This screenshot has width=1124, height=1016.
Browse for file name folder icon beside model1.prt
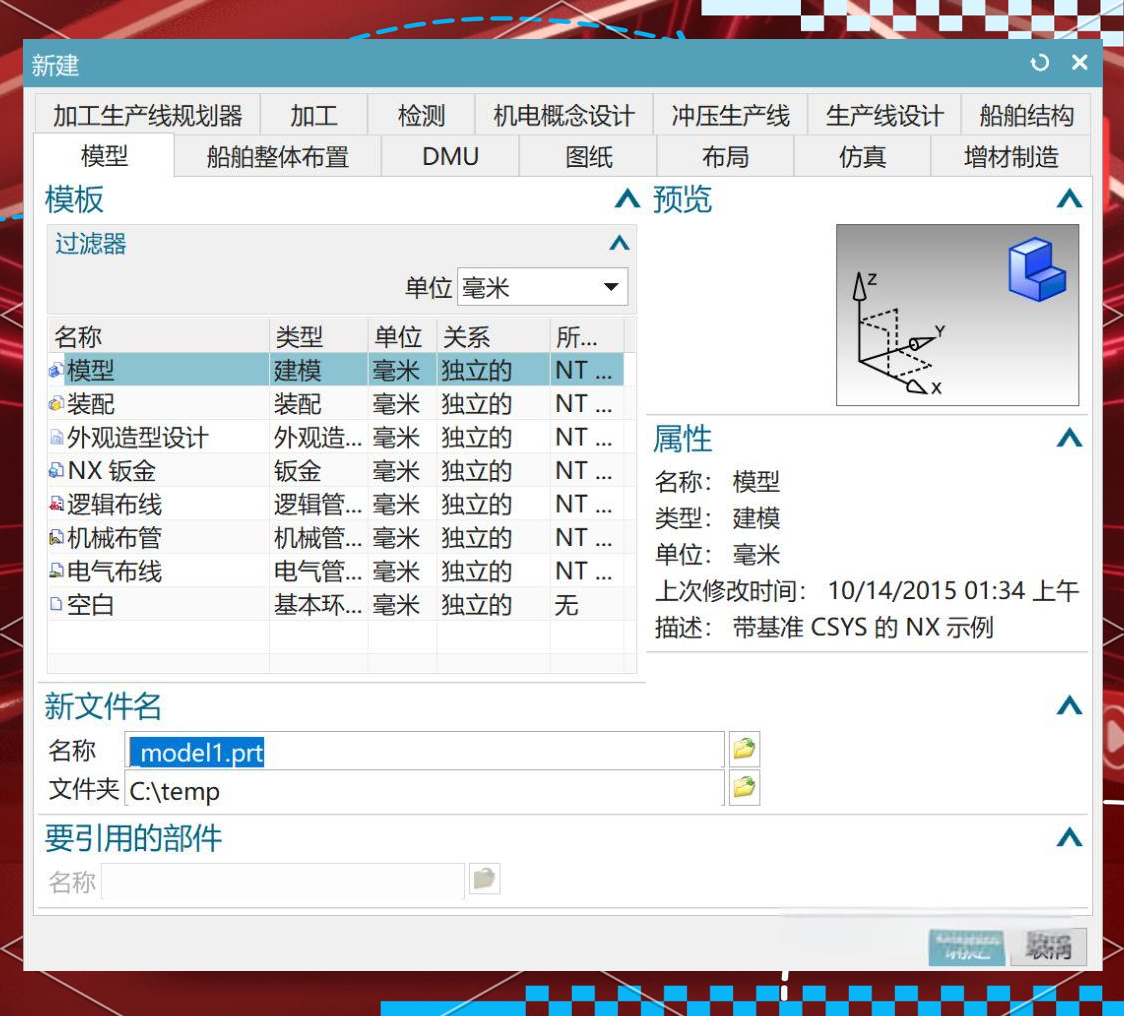pos(744,749)
